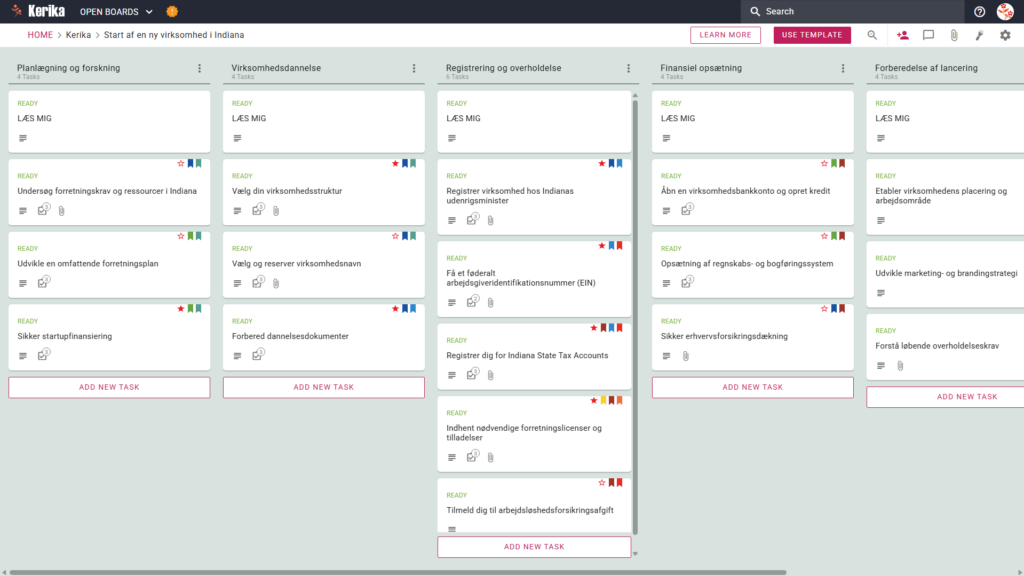Viewport: 1024px width, 576px height.
Task: Click the Forberedelse af lancering column header
Action: click(x=926, y=68)
